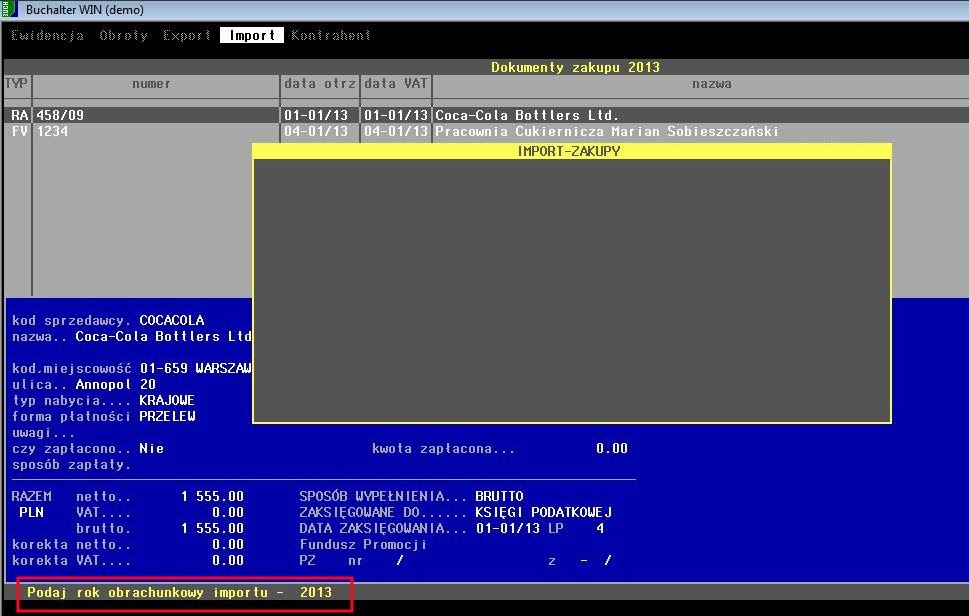The height and width of the screenshot is (616, 969).
Task: Click the korekta netto value 0.00
Action: point(228,544)
